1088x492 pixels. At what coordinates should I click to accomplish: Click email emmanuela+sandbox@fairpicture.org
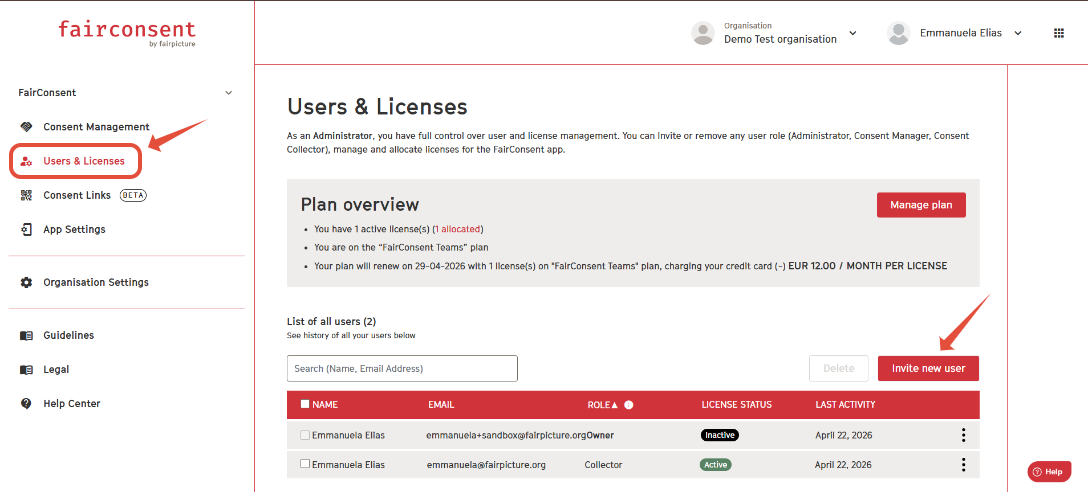507,436
